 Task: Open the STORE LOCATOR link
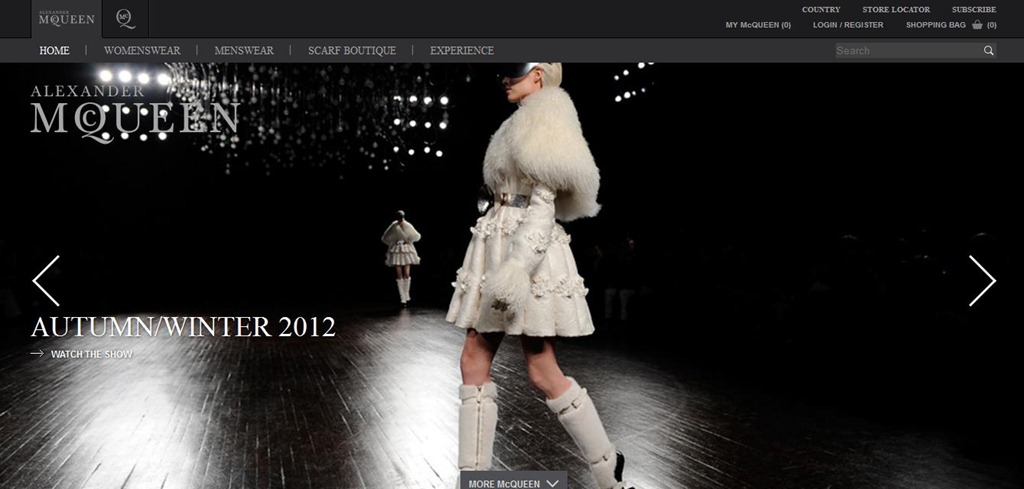896,10
